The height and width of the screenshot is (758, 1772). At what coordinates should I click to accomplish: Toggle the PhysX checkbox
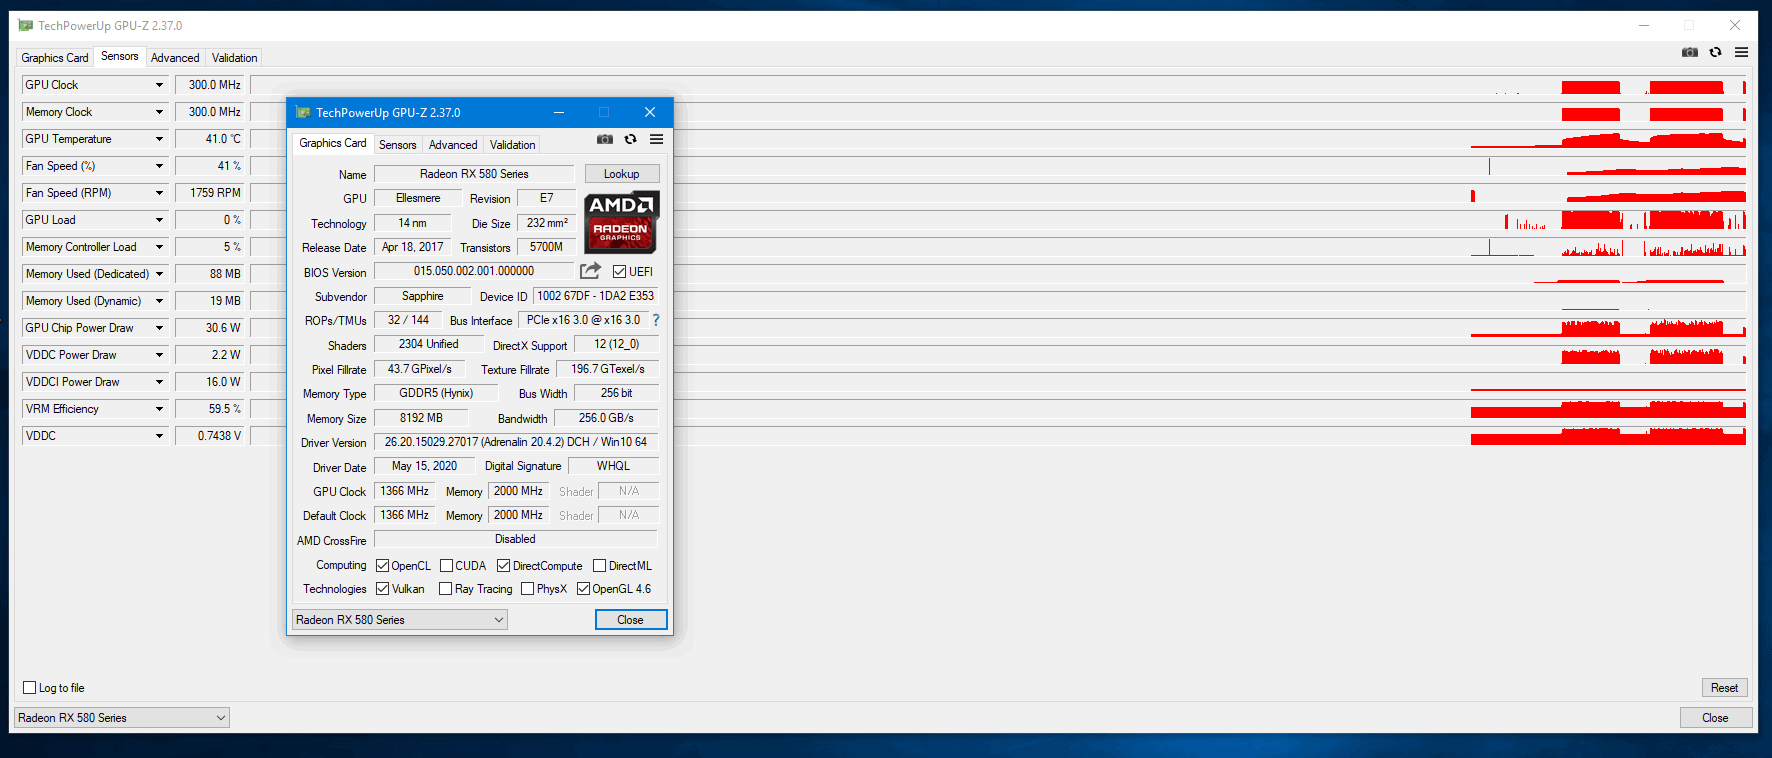pos(527,589)
